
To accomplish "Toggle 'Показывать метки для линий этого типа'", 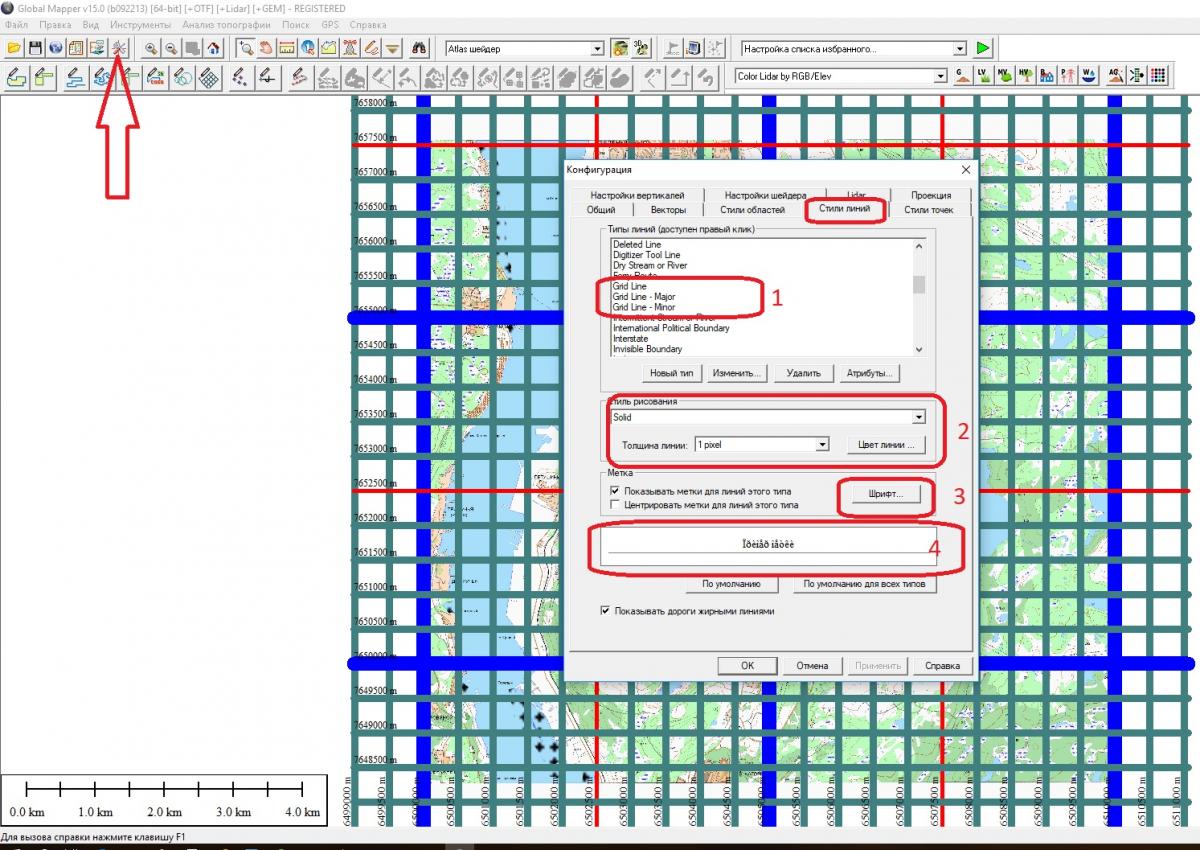I will pyautogui.click(x=615, y=492).
